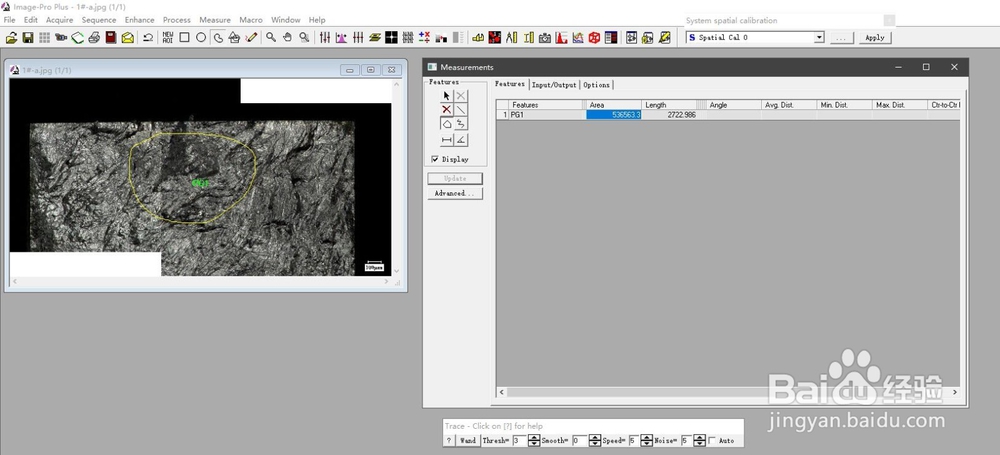
Task: Select the Features tab in Measurements
Action: coord(510,84)
